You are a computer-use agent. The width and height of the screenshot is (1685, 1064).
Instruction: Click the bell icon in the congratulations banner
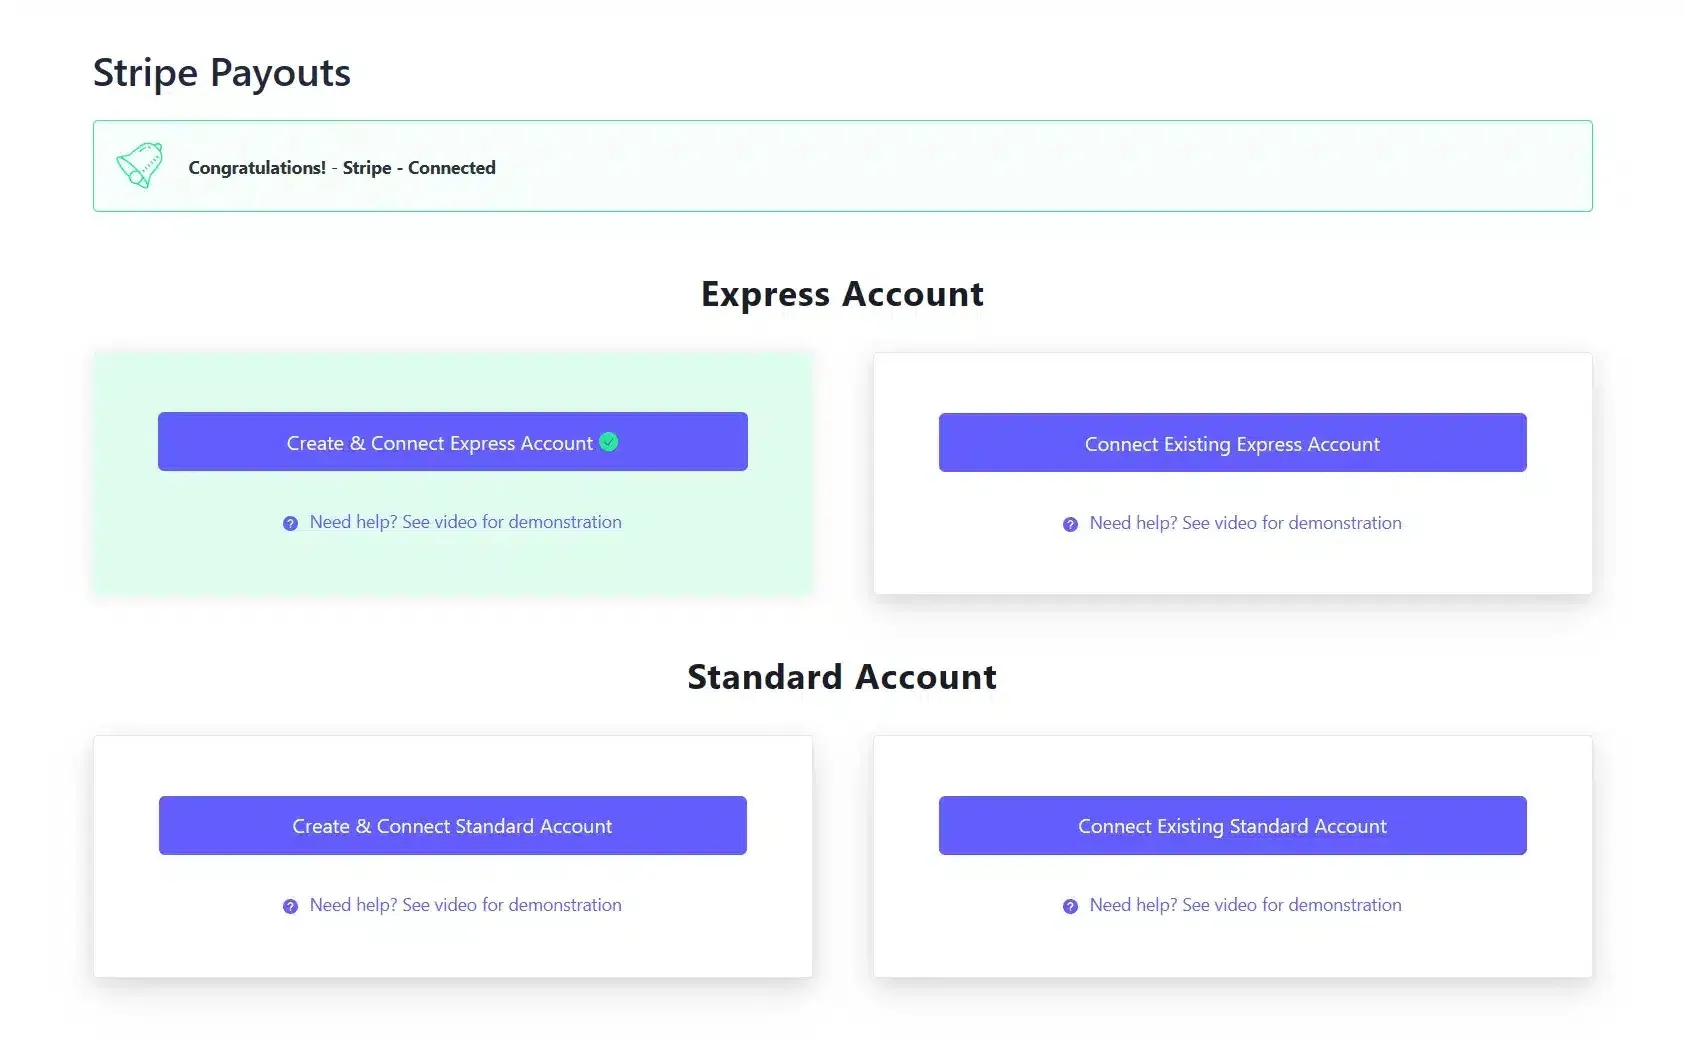click(x=141, y=166)
